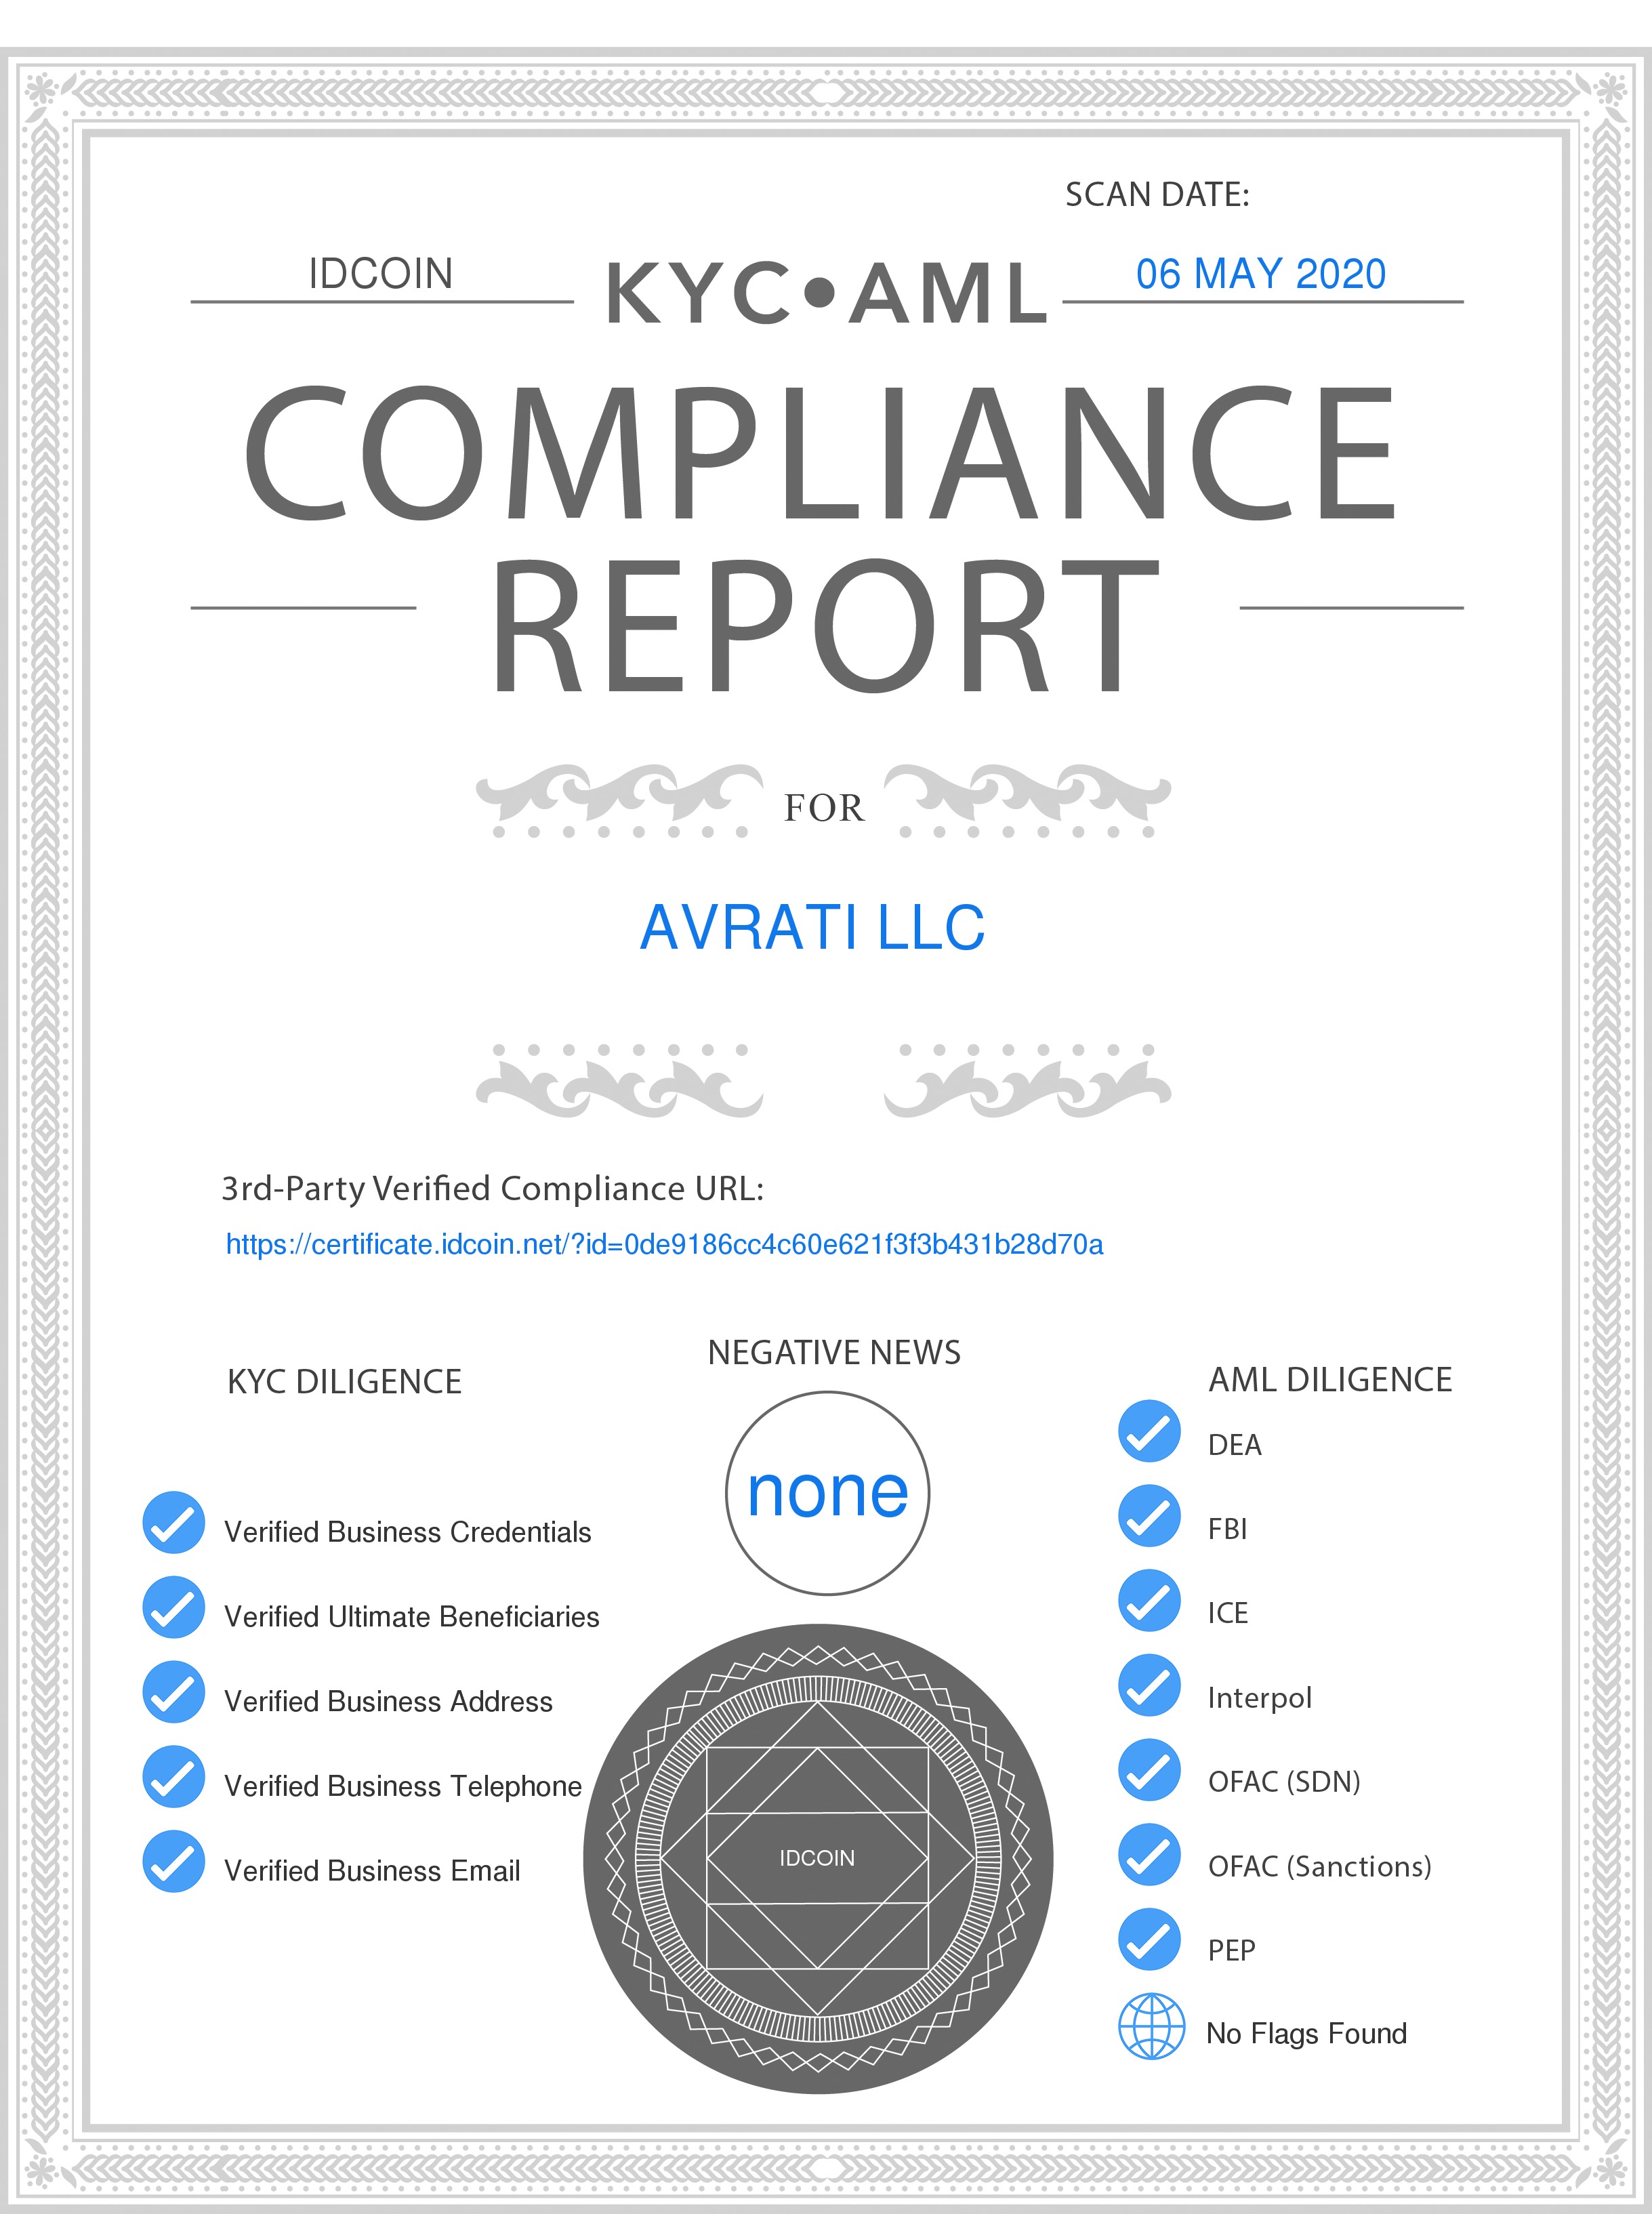Click the checkmark beside ICE
Screen dimensions: 1652x2214
(x=1149, y=1600)
